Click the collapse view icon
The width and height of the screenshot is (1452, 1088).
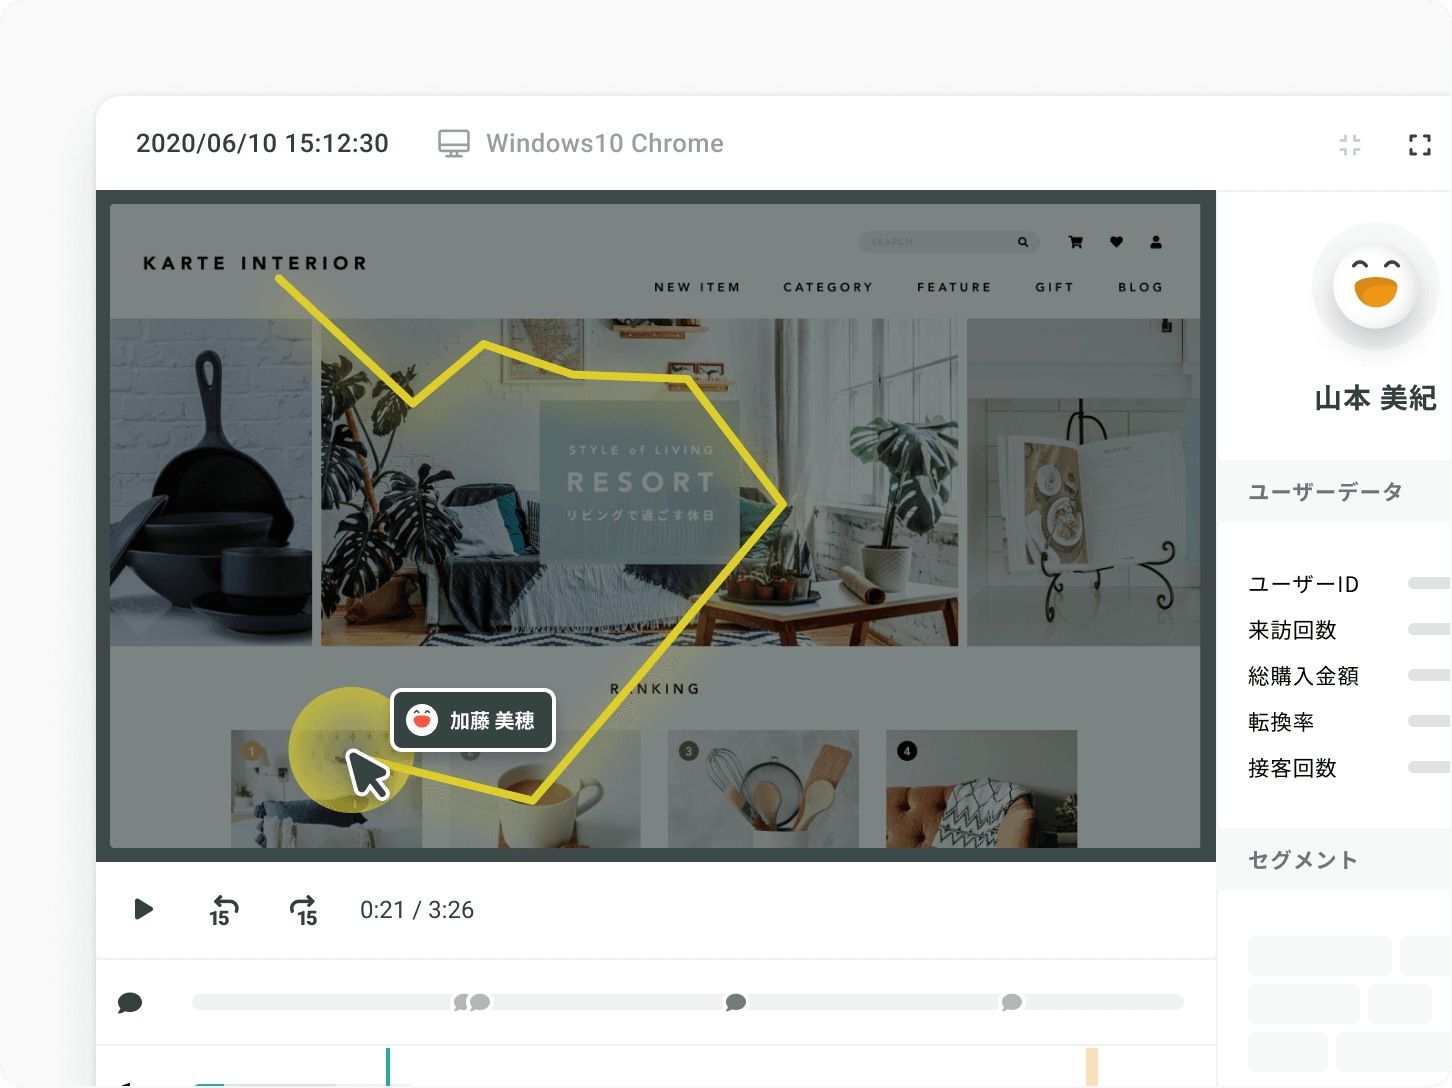click(x=1350, y=145)
